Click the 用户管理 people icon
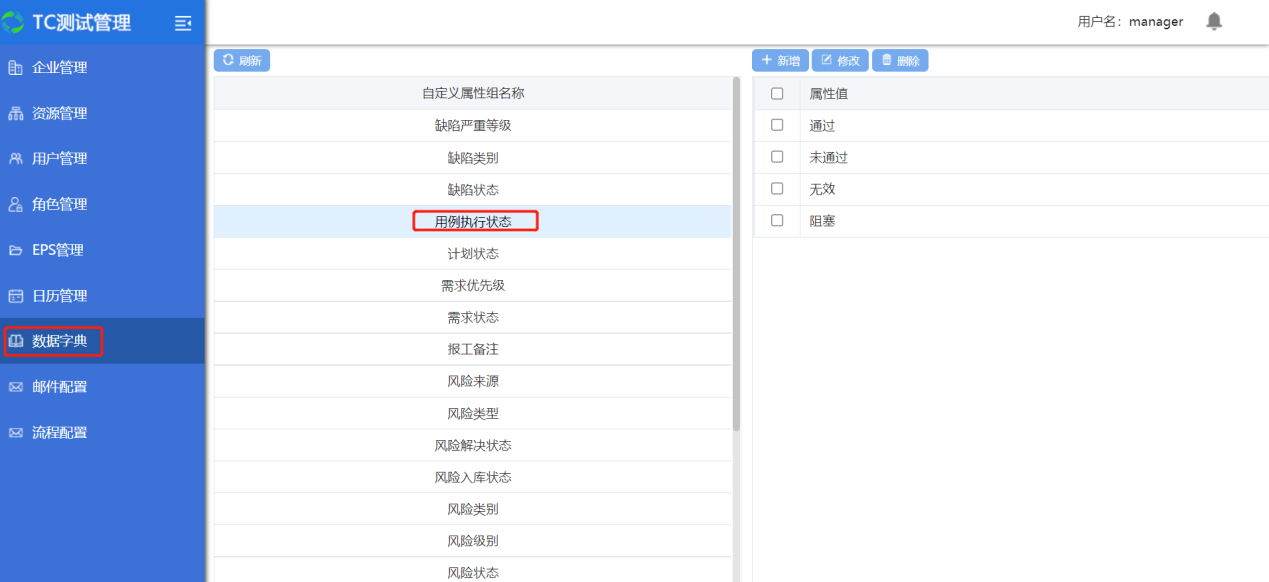The height and width of the screenshot is (582, 1269). coord(15,159)
